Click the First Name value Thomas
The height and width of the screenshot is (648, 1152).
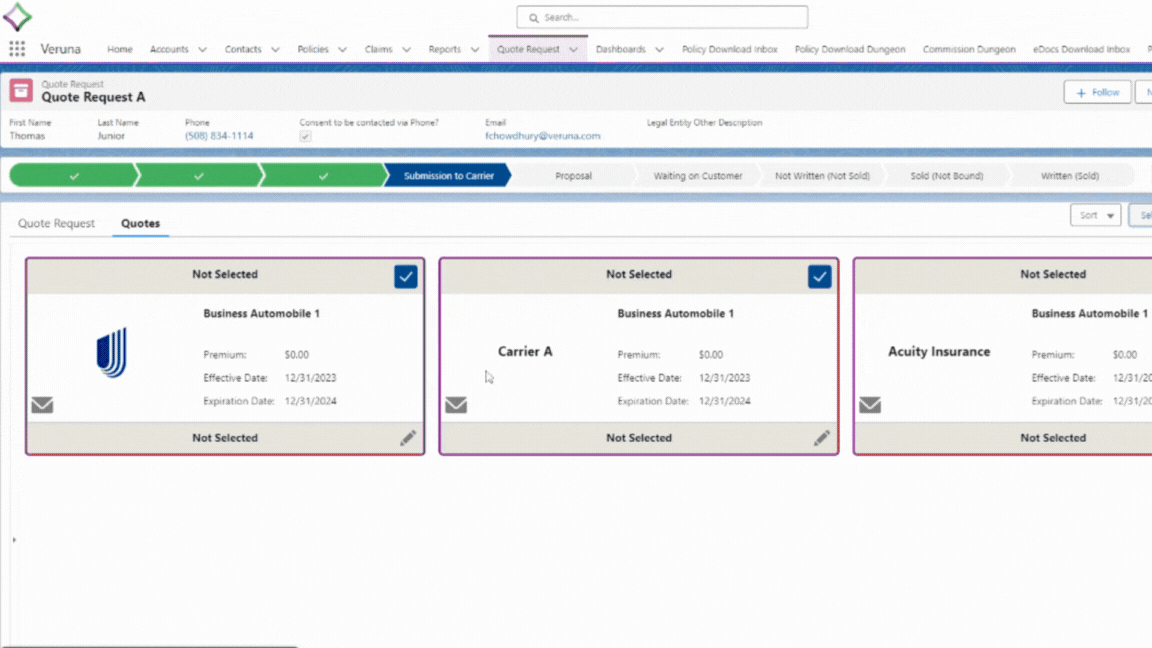(x=27, y=136)
